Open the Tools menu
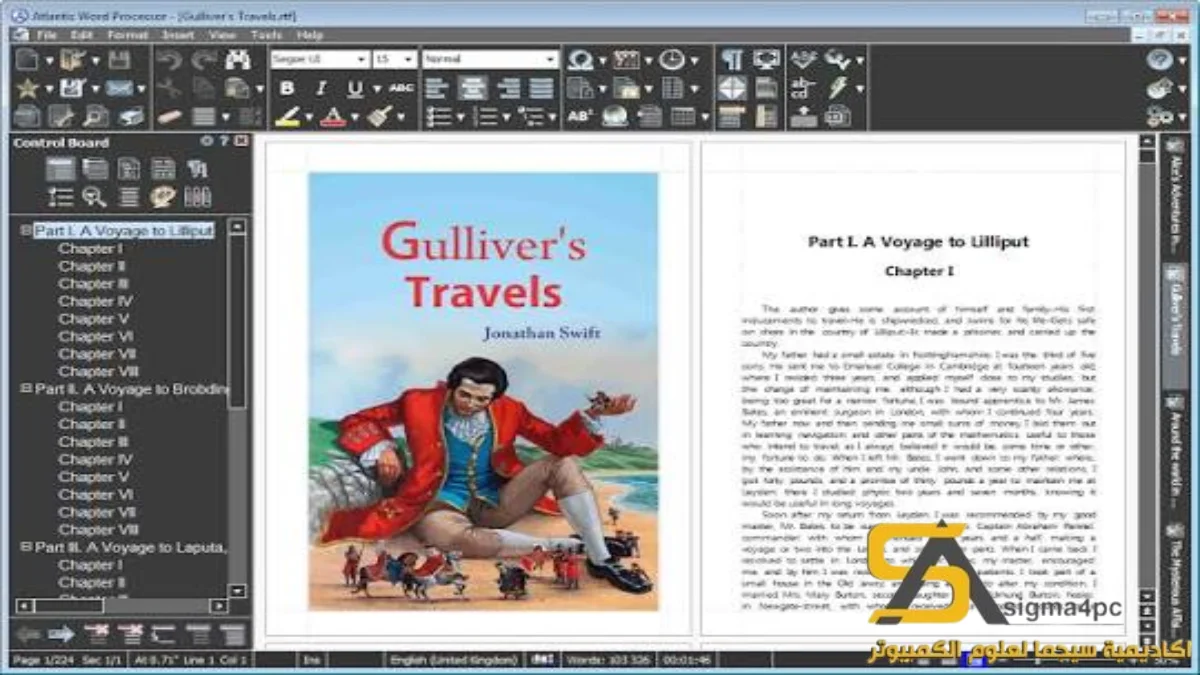The image size is (1200, 675). tap(266, 35)
